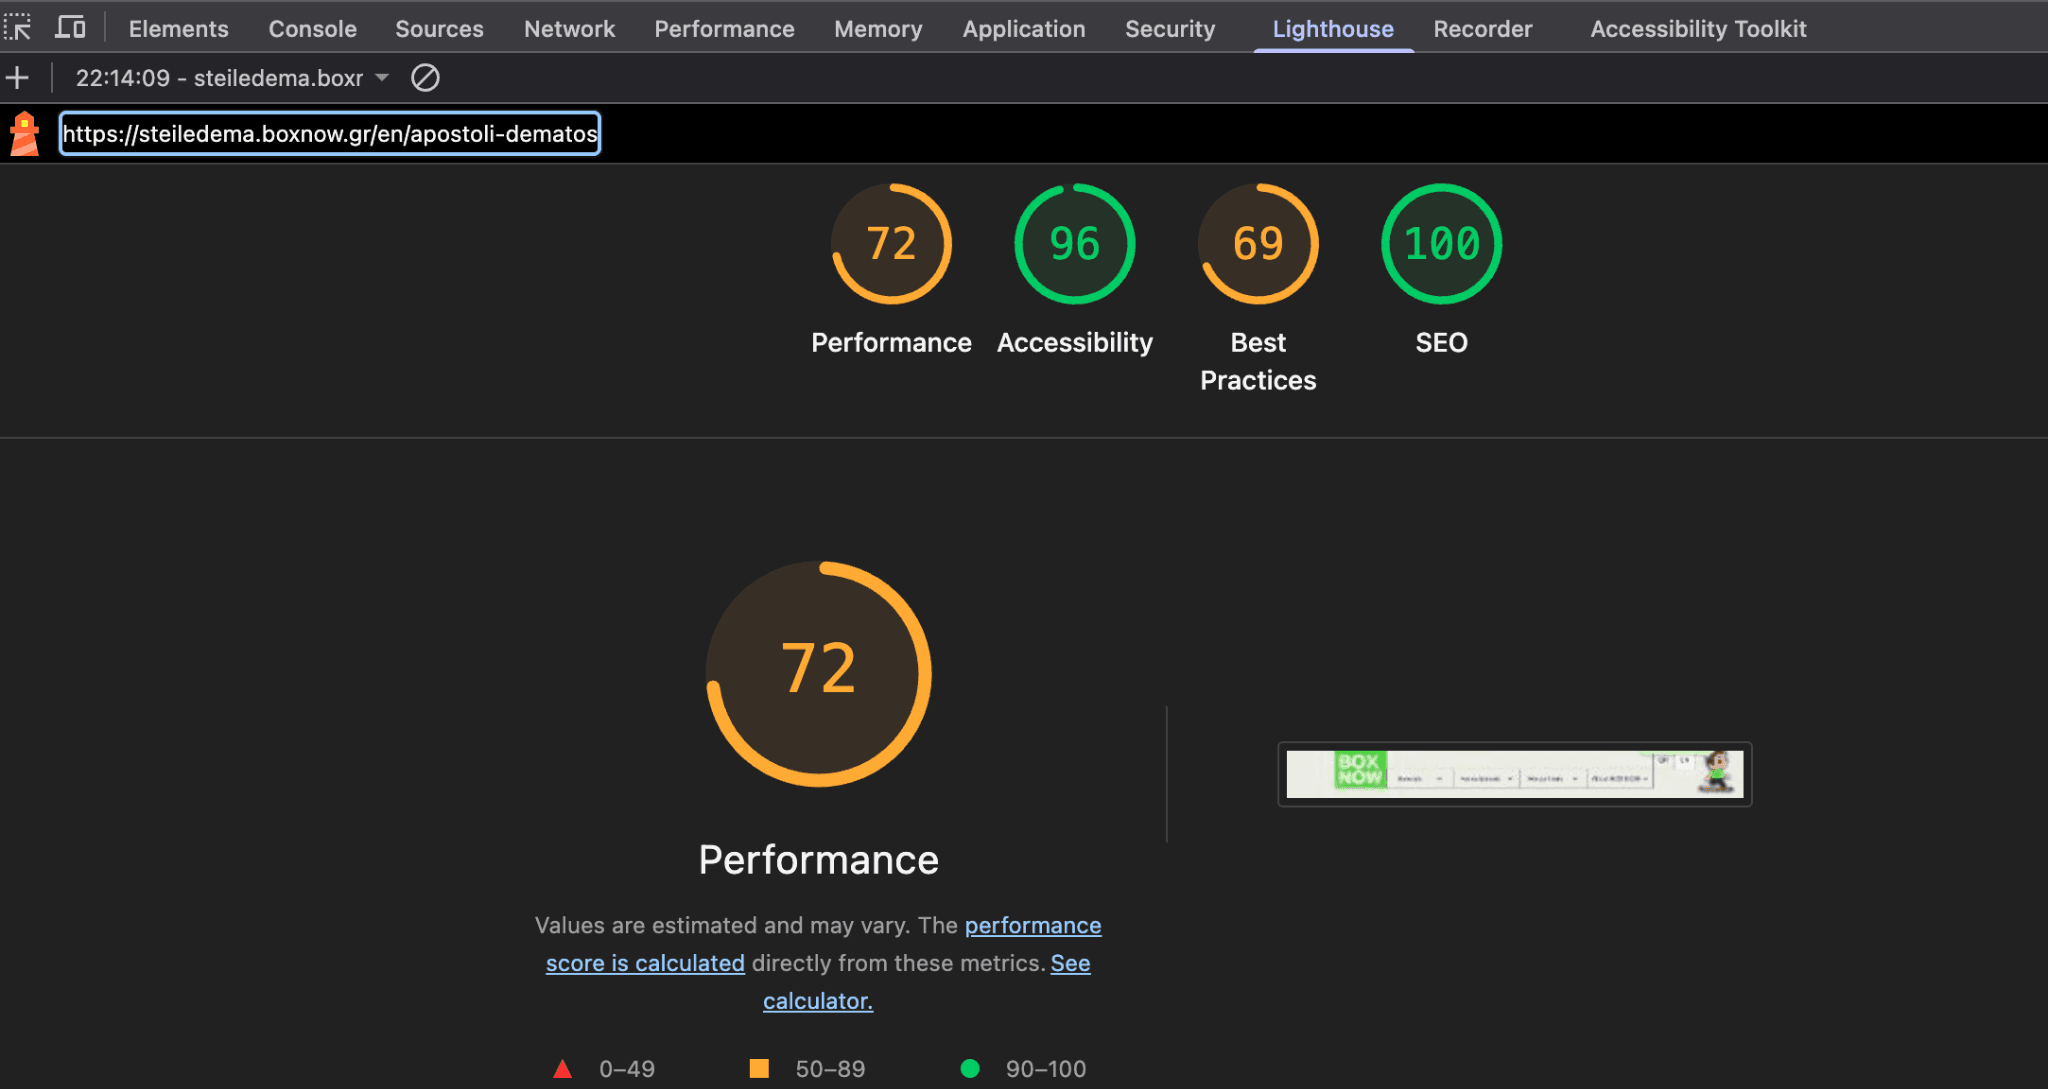The height and width of the screenshot is (1089, 2048).
Task: Clear all reports using the circle-slash icon
Action: (x=425, y=78)
